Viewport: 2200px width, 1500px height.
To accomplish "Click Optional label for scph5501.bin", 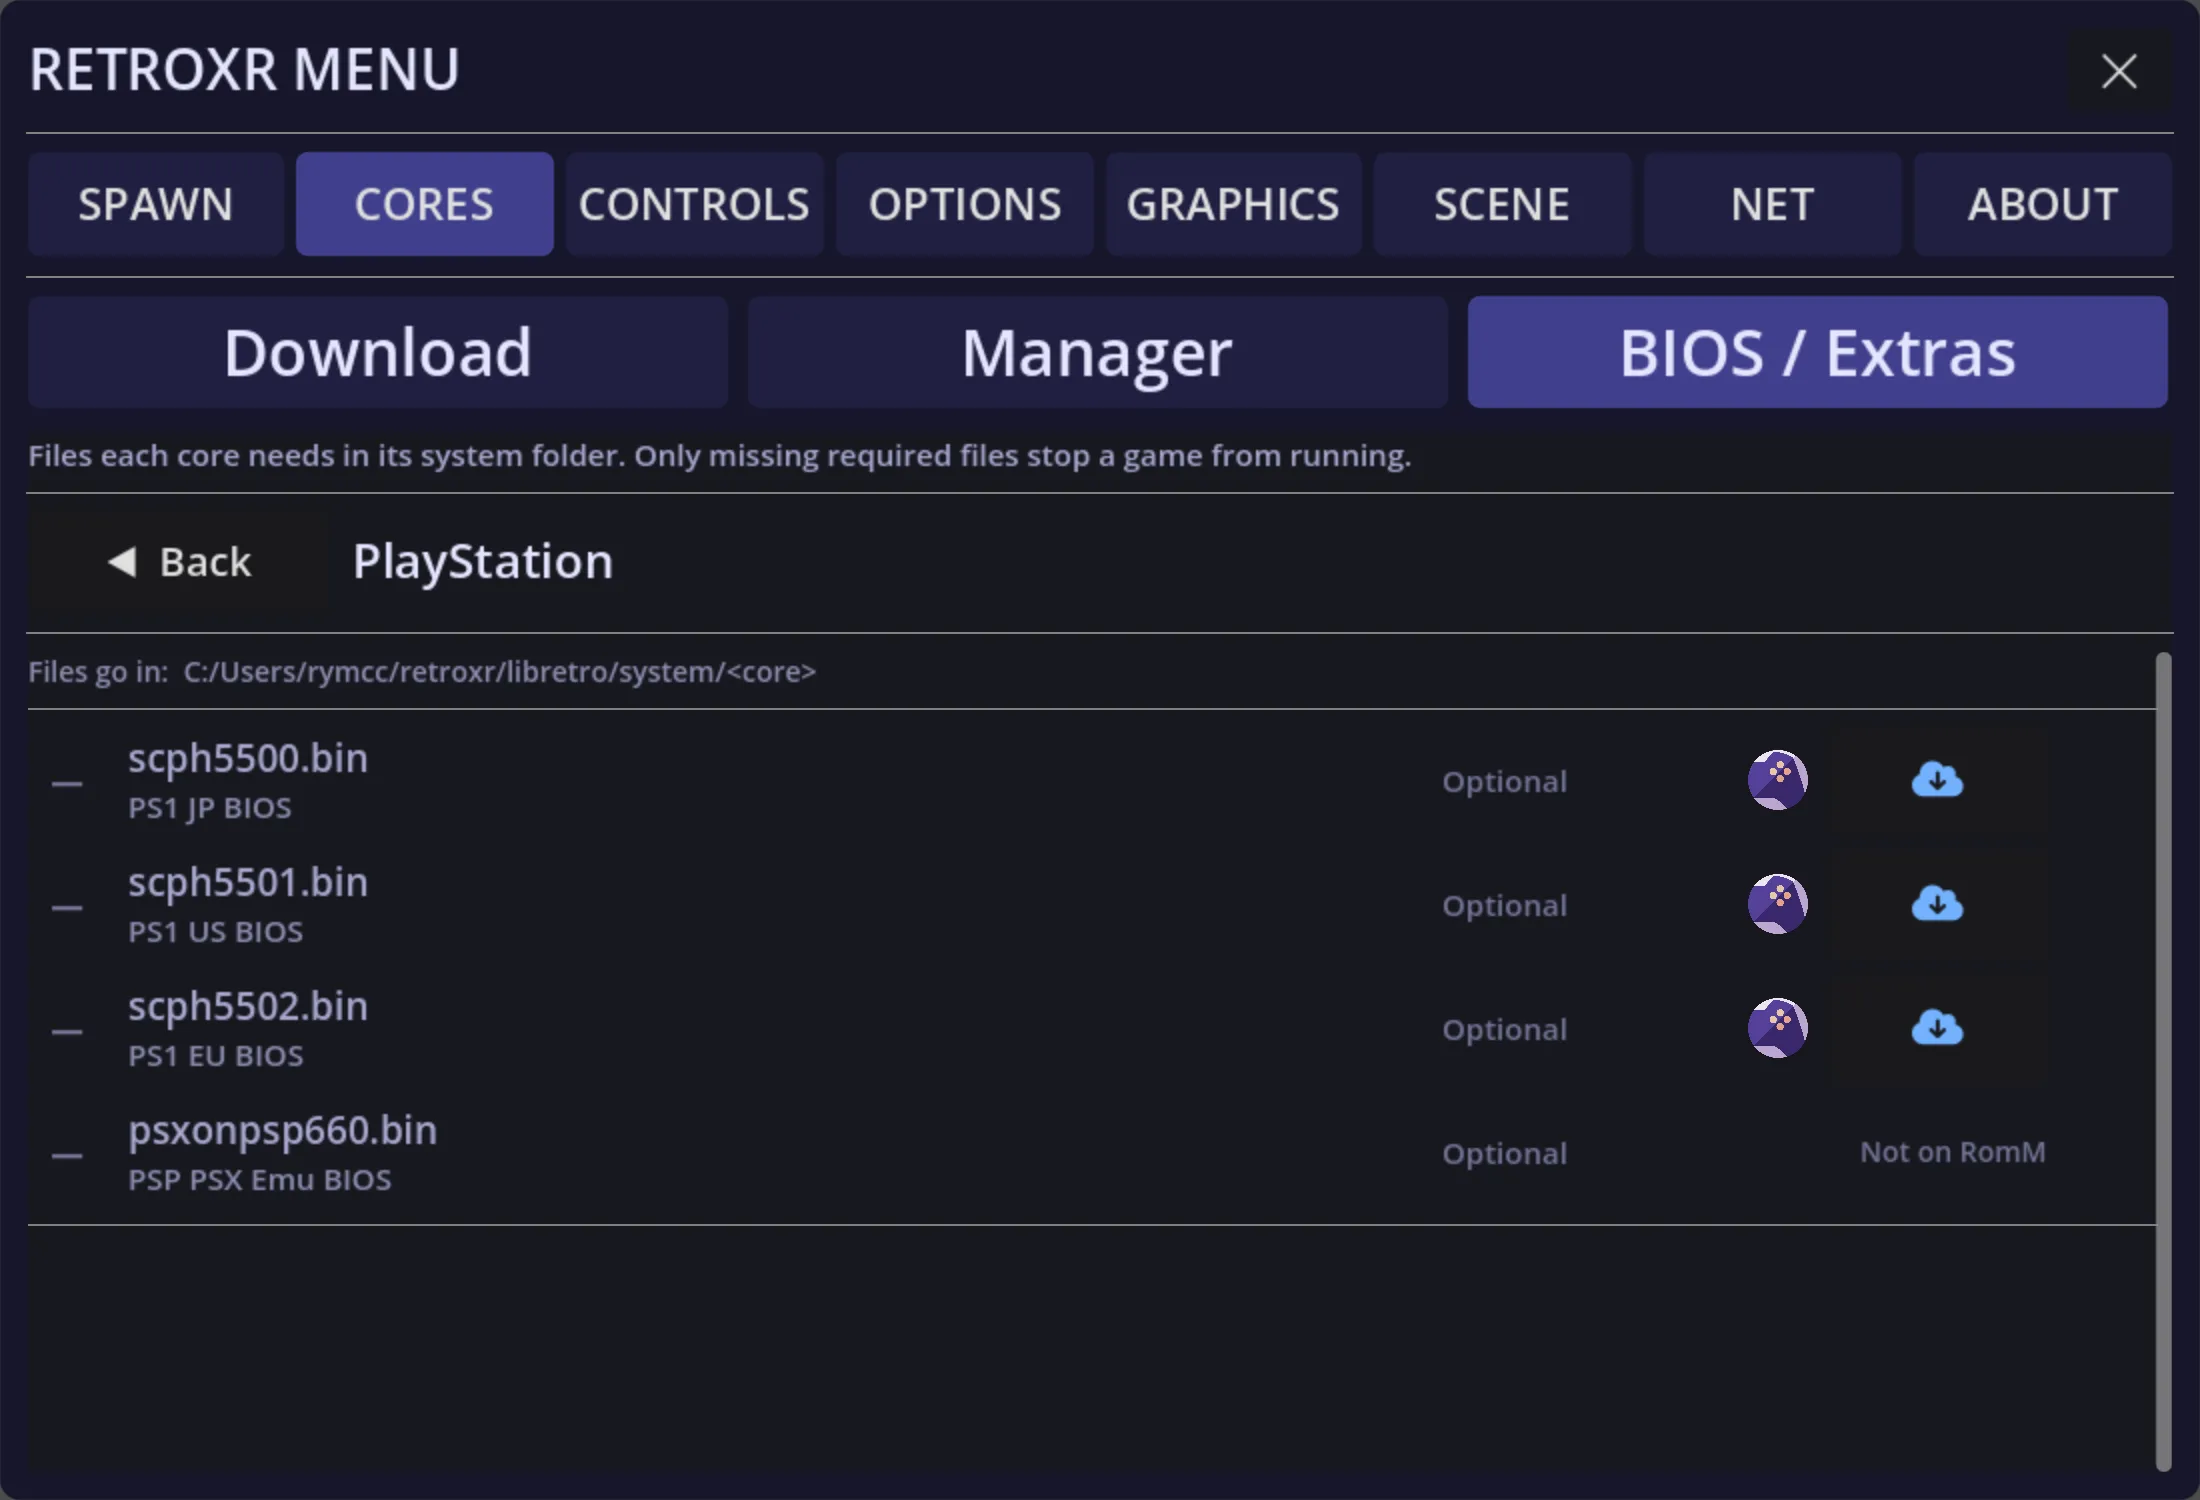I will pos(1504,906).
